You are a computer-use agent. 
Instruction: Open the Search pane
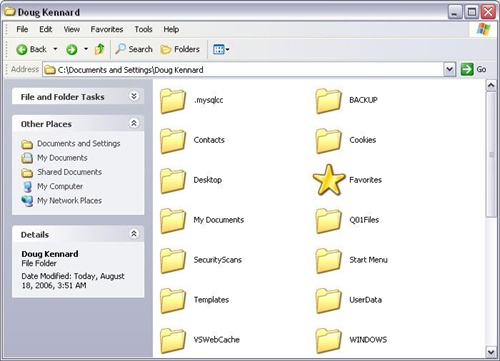[134, 49]
